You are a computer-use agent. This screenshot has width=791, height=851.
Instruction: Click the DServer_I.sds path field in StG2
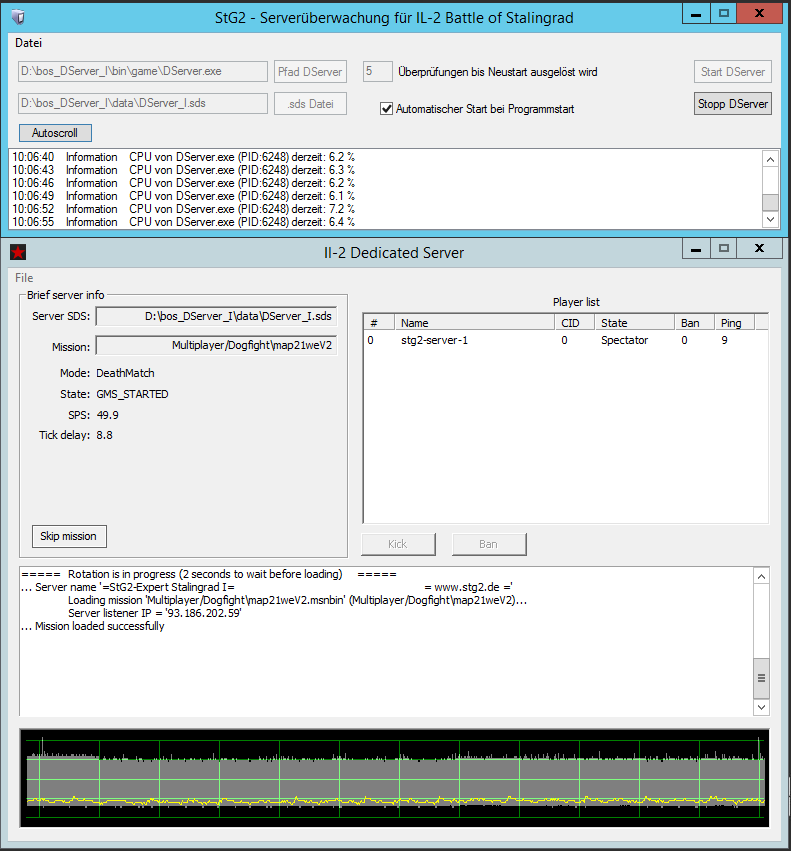pyautogui.click(x=143, y=103)
